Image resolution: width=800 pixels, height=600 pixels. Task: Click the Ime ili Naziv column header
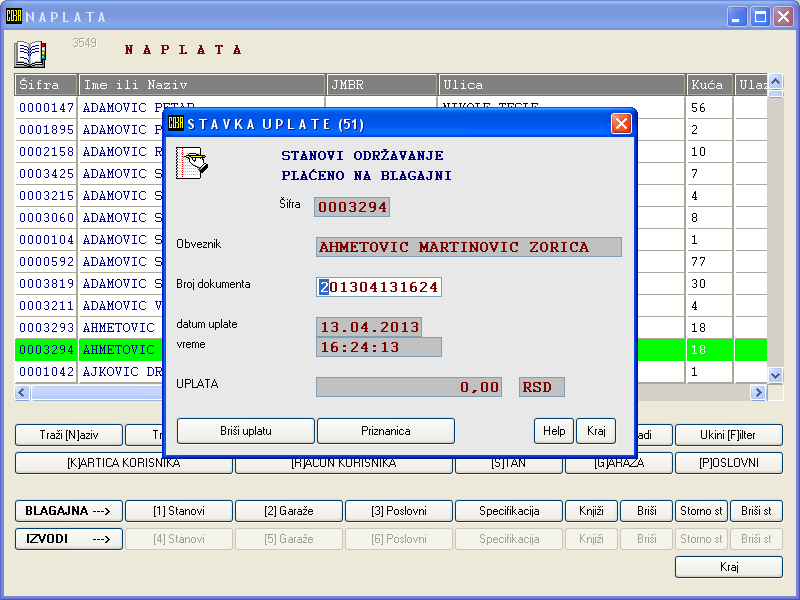[x=202, y=85]
